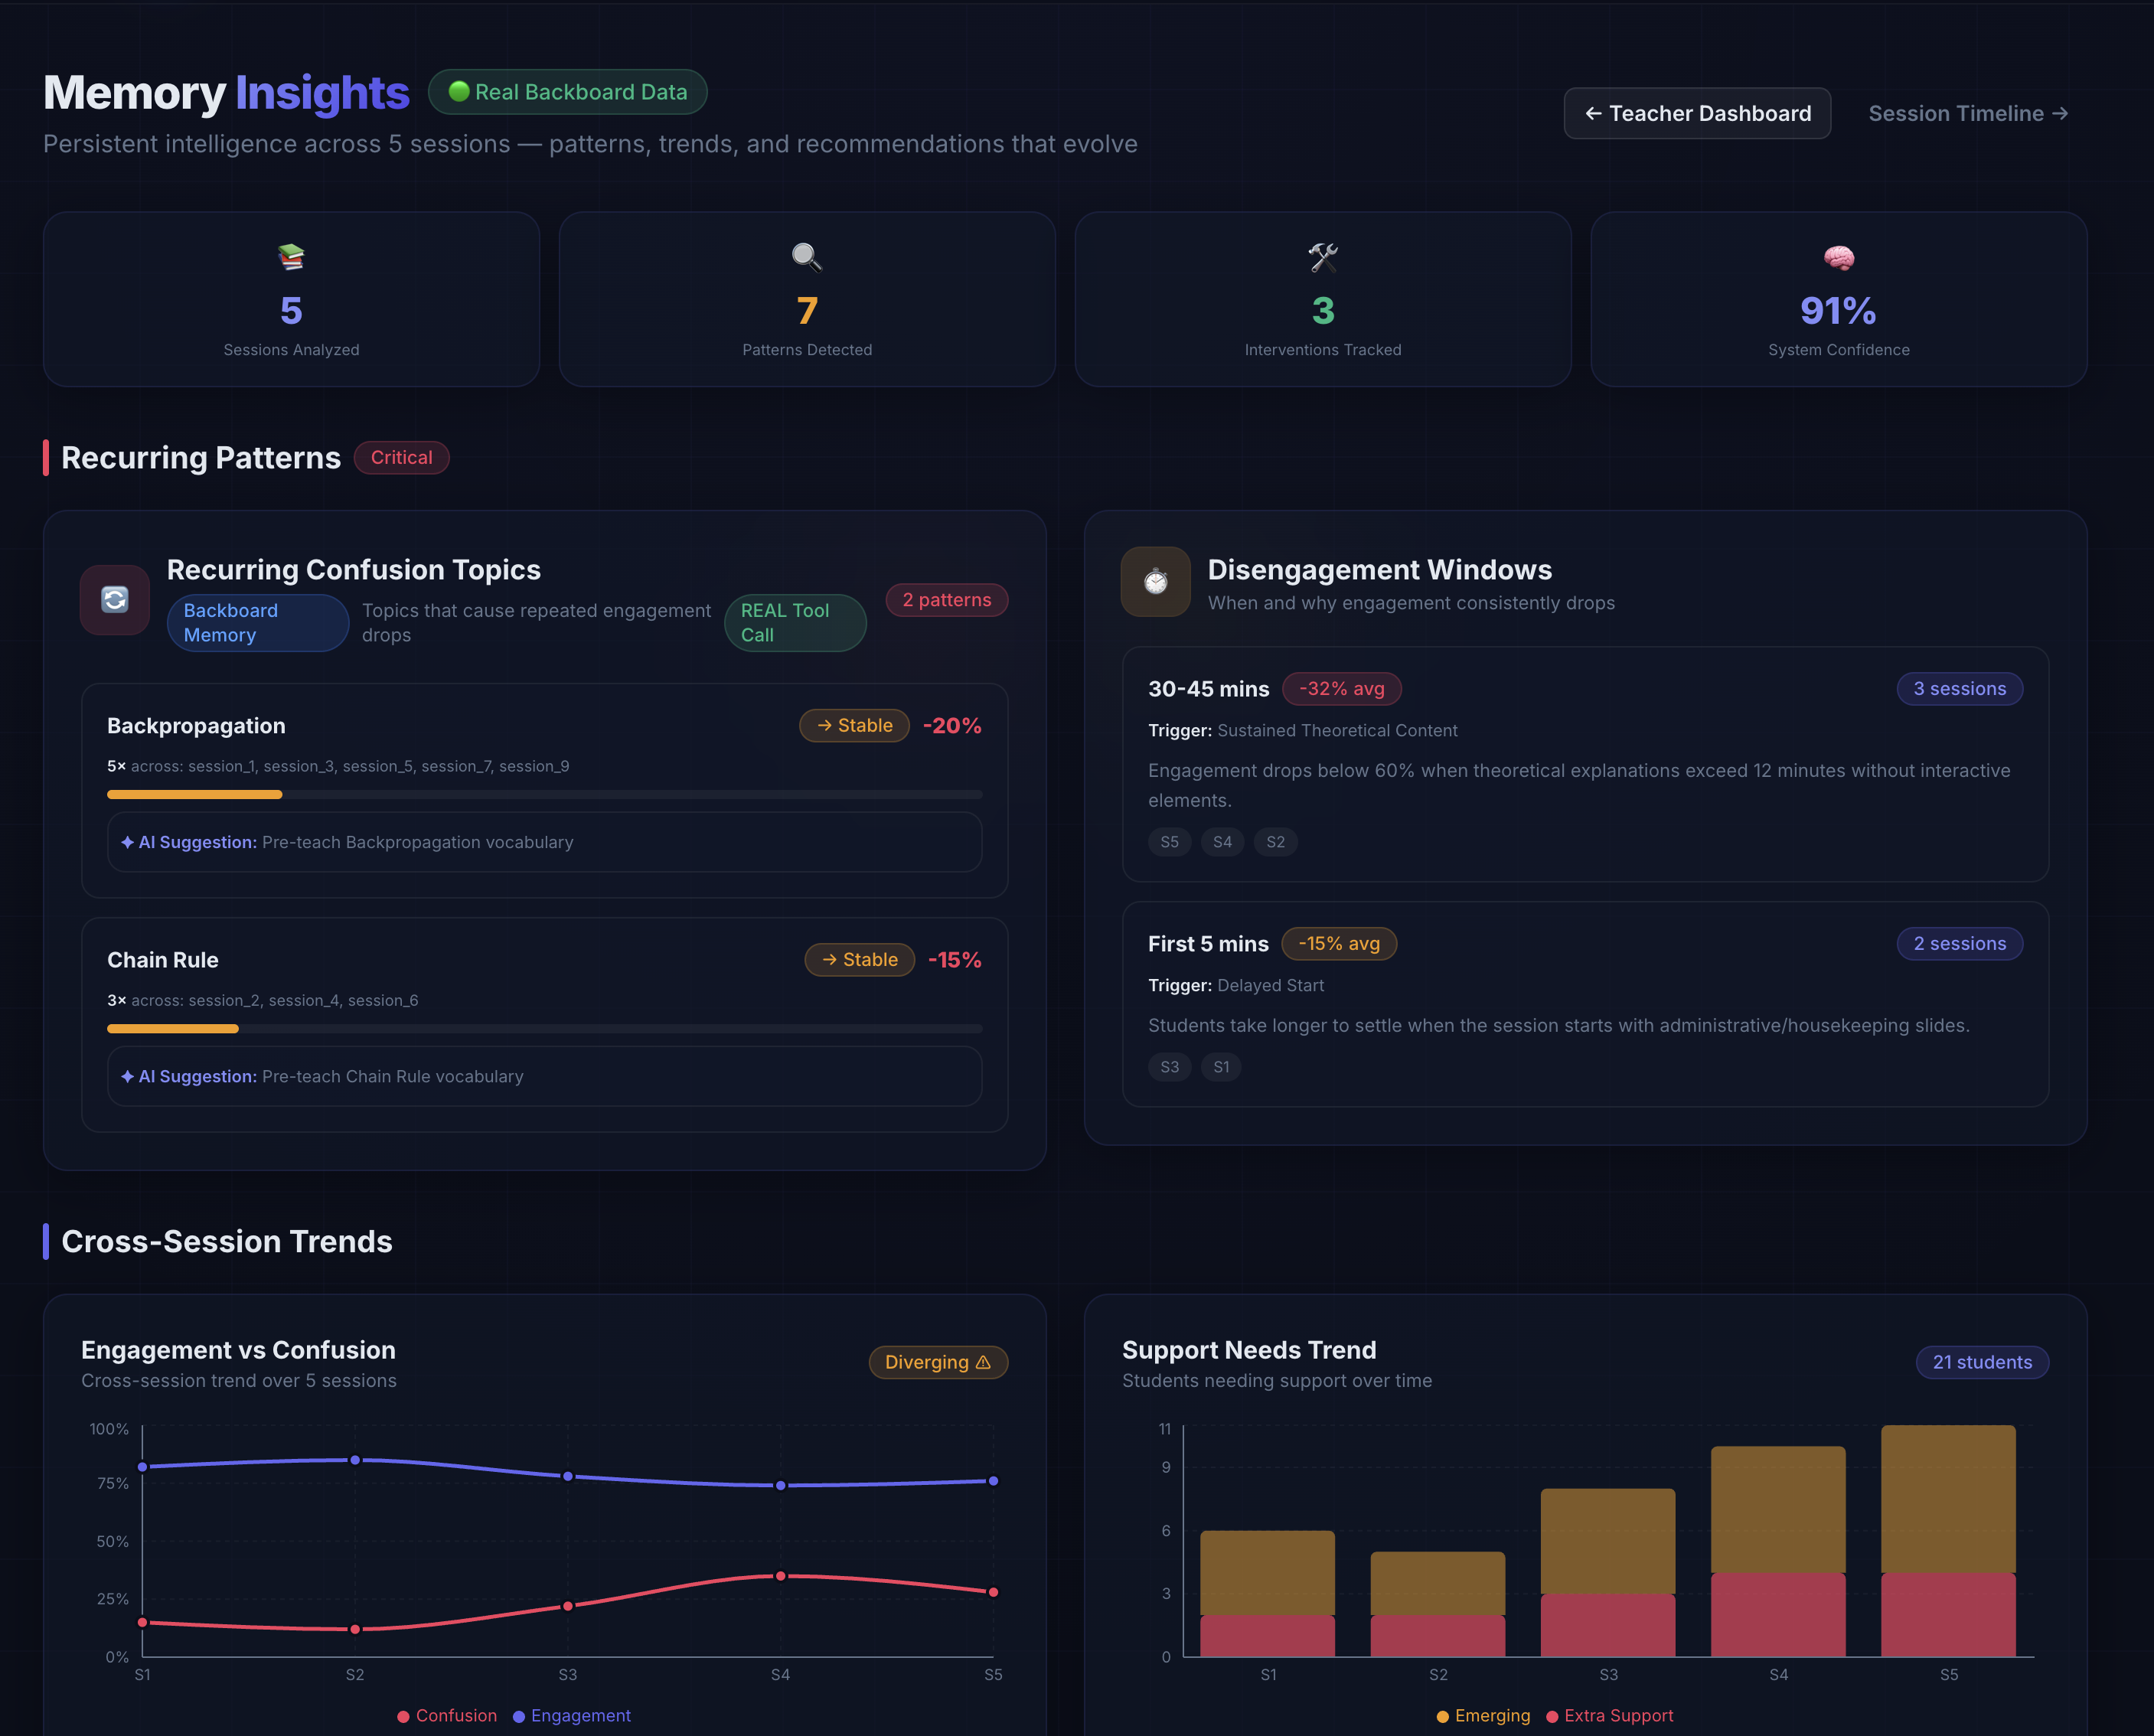Click the Backboard Memory tag

tap(257, 622)
